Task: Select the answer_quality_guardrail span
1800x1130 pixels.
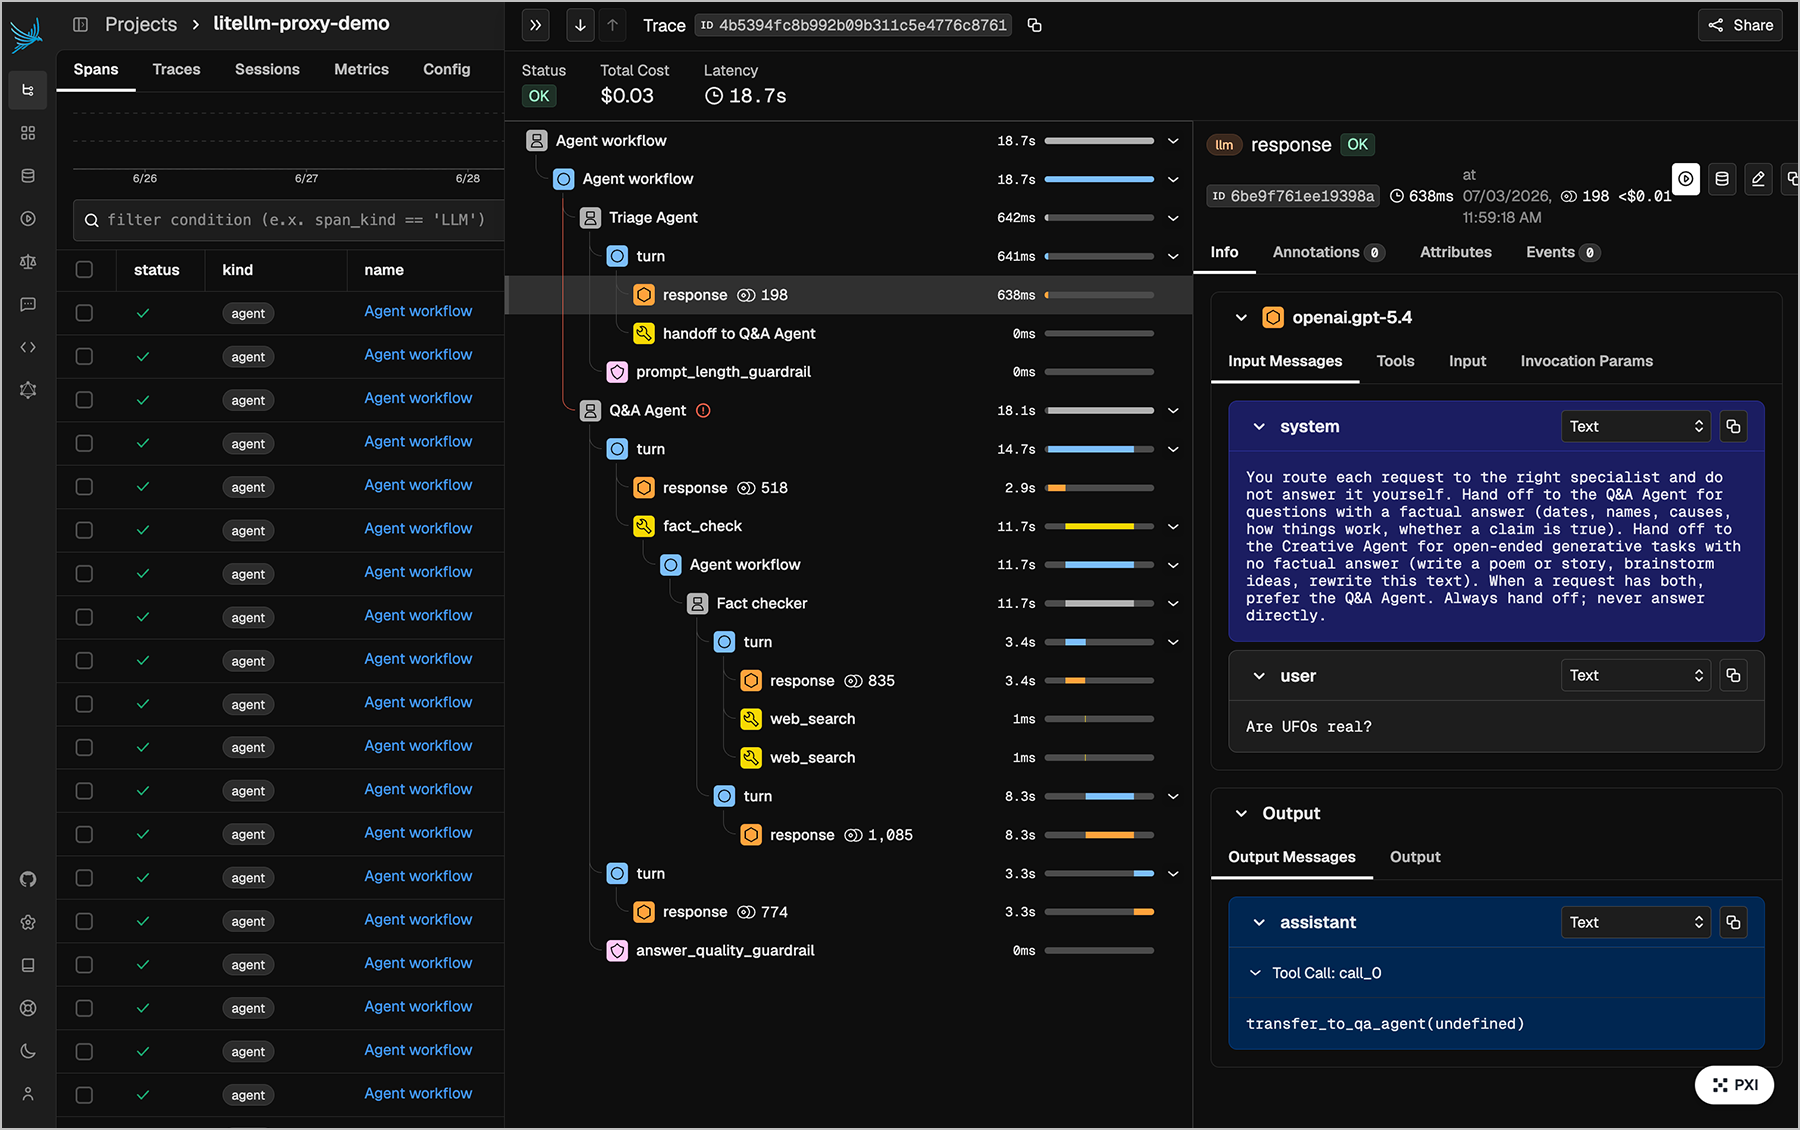Action: coord(849,951)
